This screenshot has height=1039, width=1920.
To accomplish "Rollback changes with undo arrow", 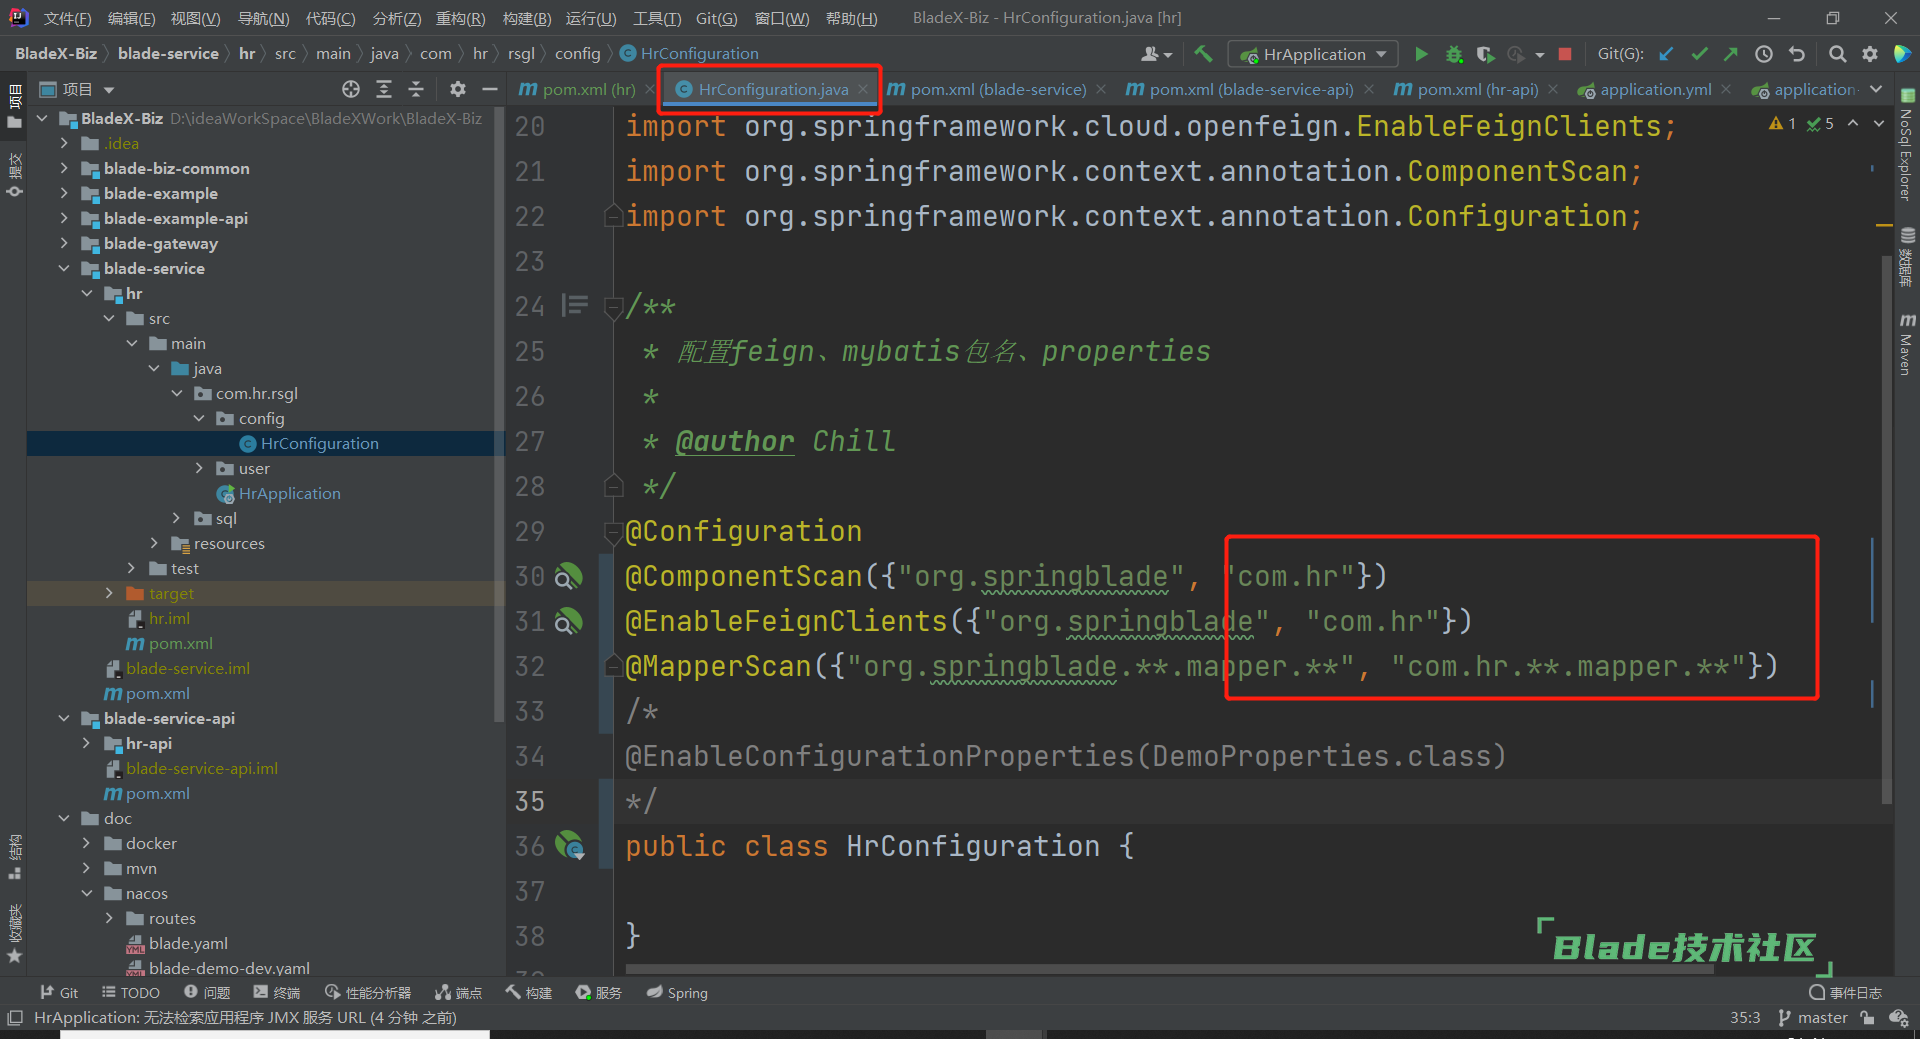I will click(x=1797, y=54).
